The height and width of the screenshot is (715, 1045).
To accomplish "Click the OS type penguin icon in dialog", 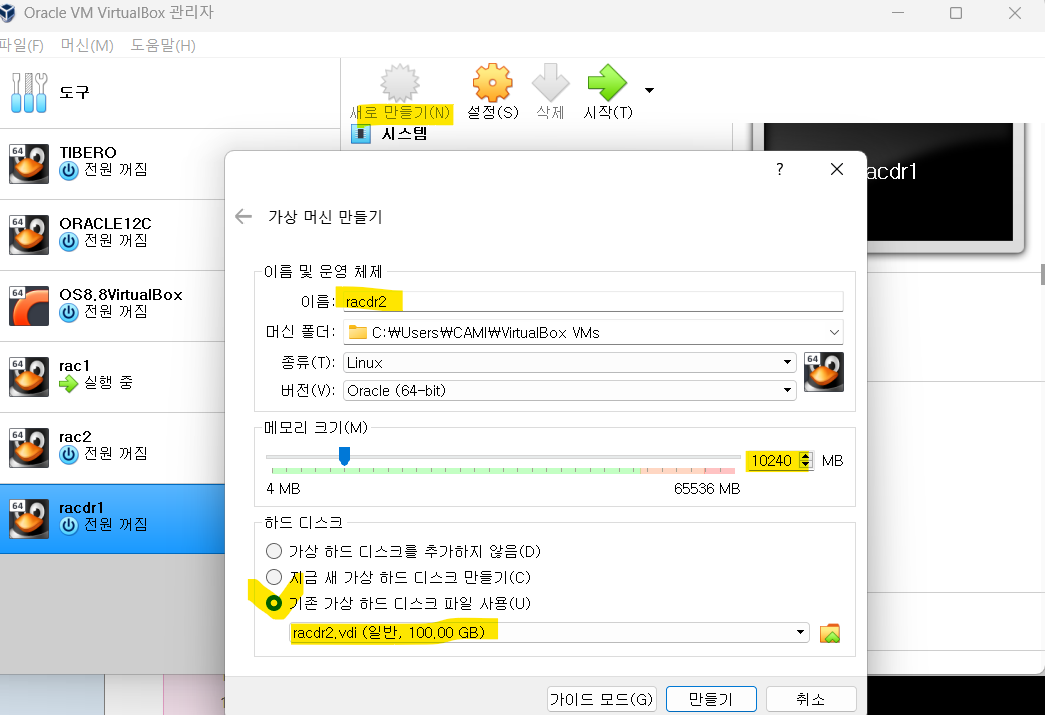I will tap(824, 372).
